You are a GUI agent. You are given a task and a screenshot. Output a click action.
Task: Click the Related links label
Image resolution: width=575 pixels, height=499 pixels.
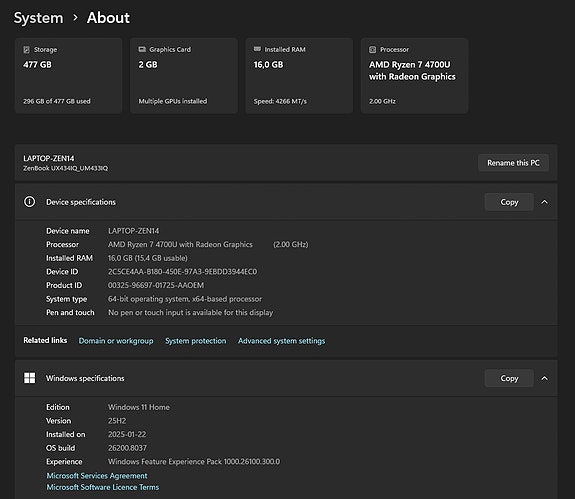point(45,340)
